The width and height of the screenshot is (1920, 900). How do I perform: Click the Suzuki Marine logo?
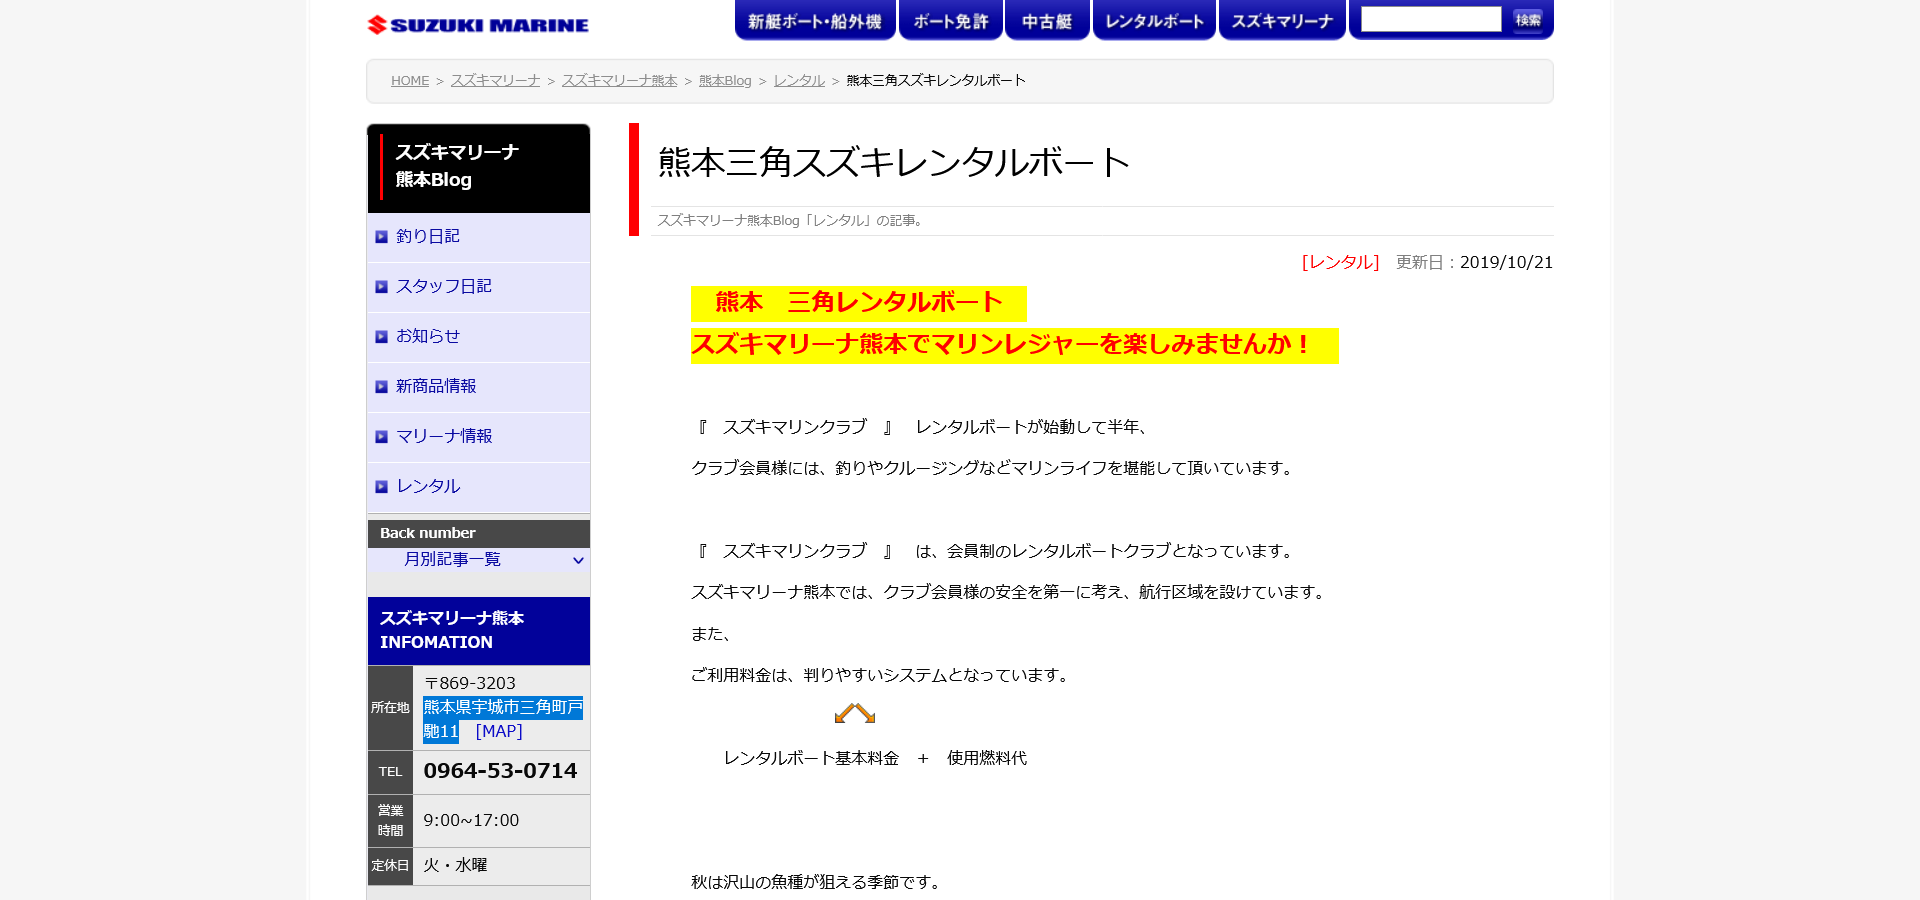coord(478,25)
